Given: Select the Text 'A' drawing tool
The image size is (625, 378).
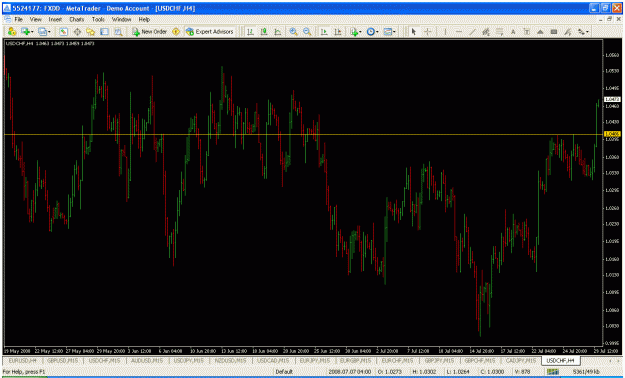Looking at the screenshot, I should (x=513, y=32).
